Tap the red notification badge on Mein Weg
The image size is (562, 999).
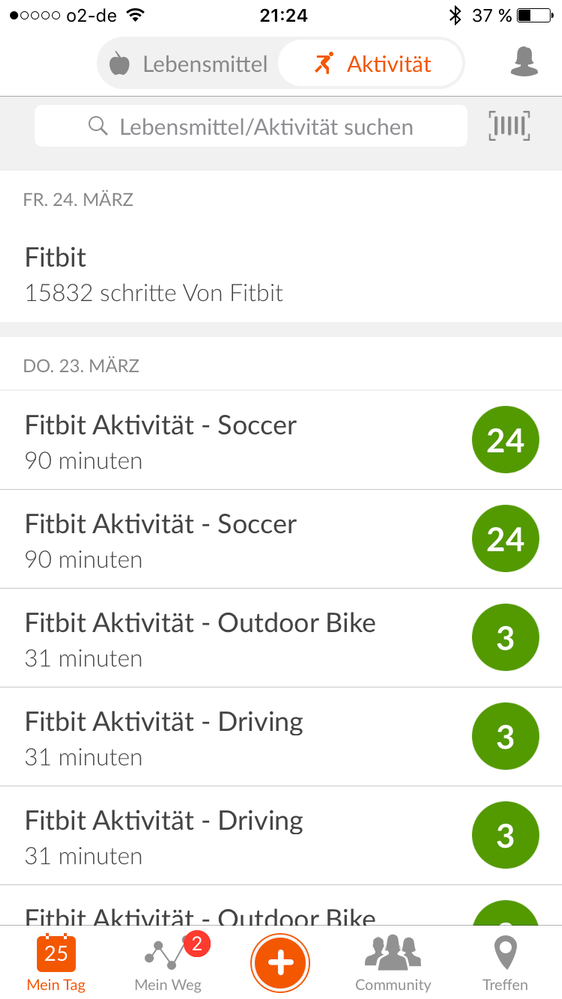click(197, 944)
